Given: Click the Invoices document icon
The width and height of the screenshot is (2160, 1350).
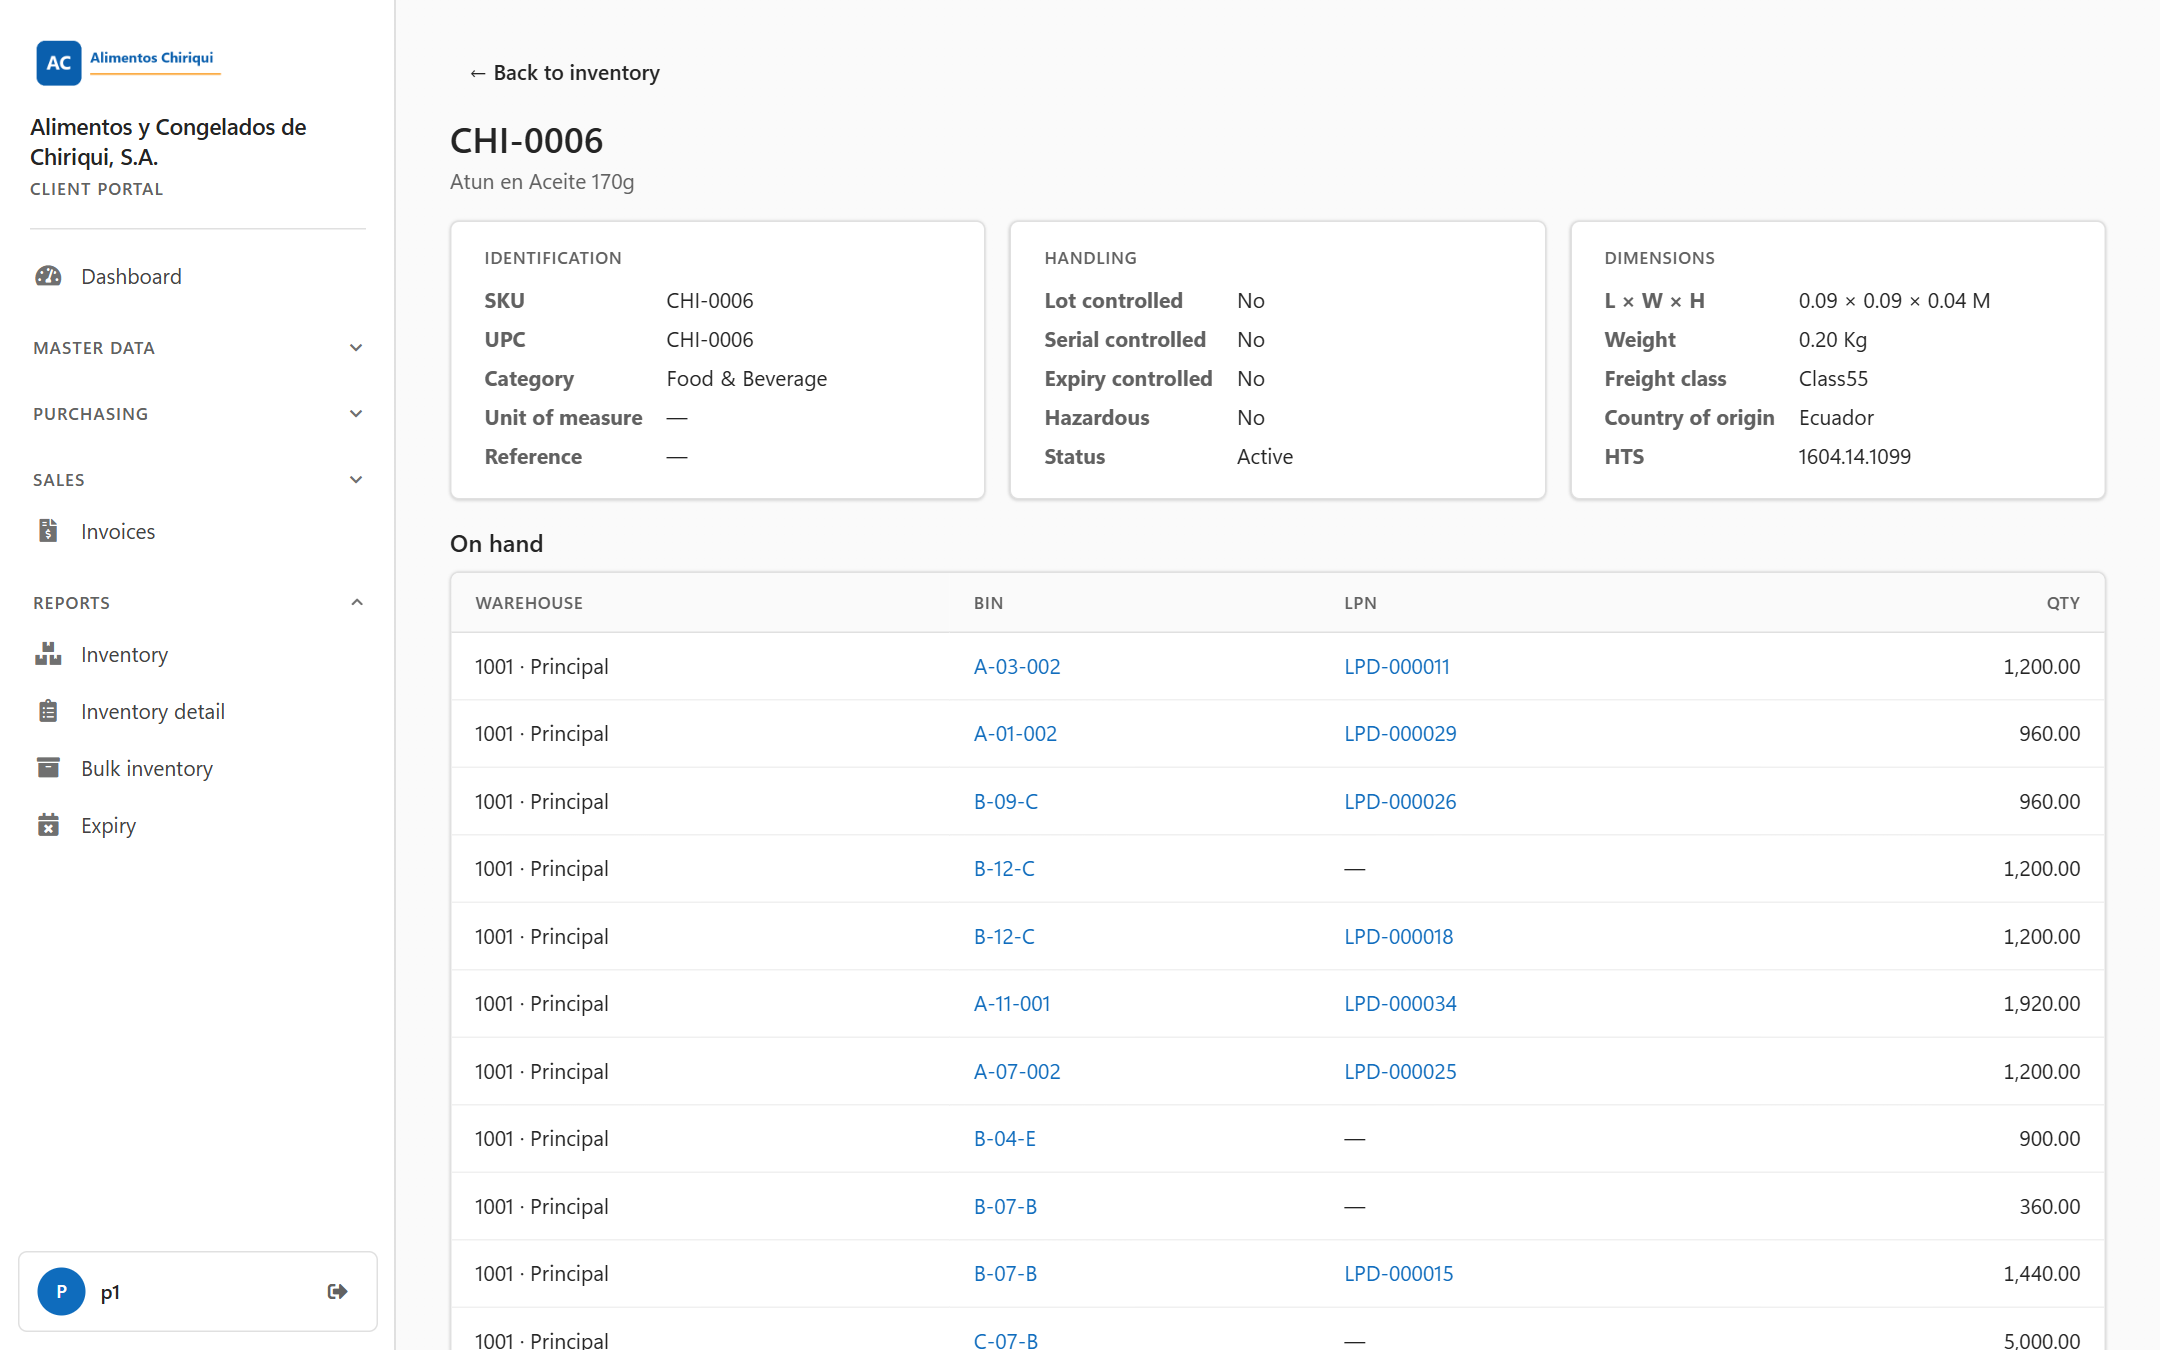Looking at the screenshot, I should tap(48, 531).
